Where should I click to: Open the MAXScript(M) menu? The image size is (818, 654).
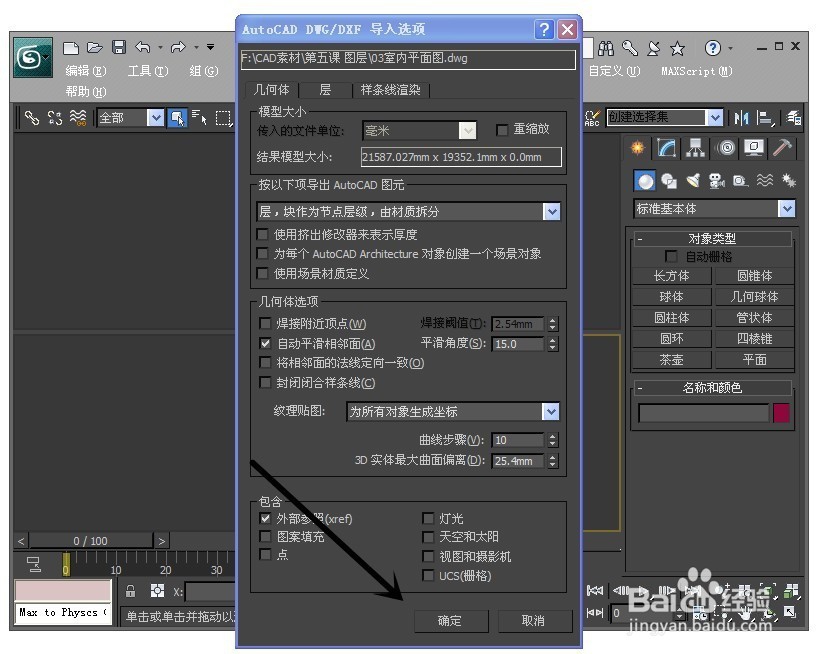(697, 71)
